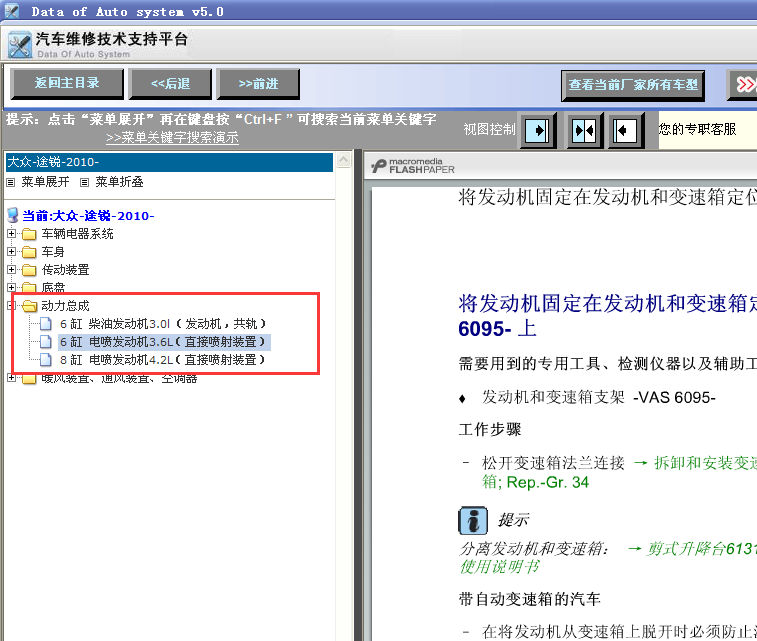
Task: Collapse the 动力总成 tree node
Action: tap(12, 306)
